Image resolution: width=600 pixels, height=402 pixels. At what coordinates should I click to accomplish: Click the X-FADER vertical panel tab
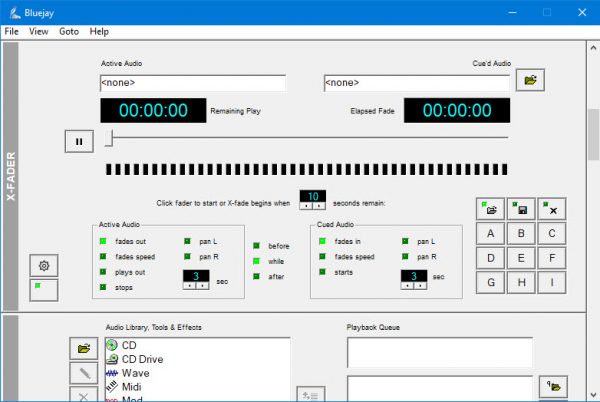click(x=11, y=176)
